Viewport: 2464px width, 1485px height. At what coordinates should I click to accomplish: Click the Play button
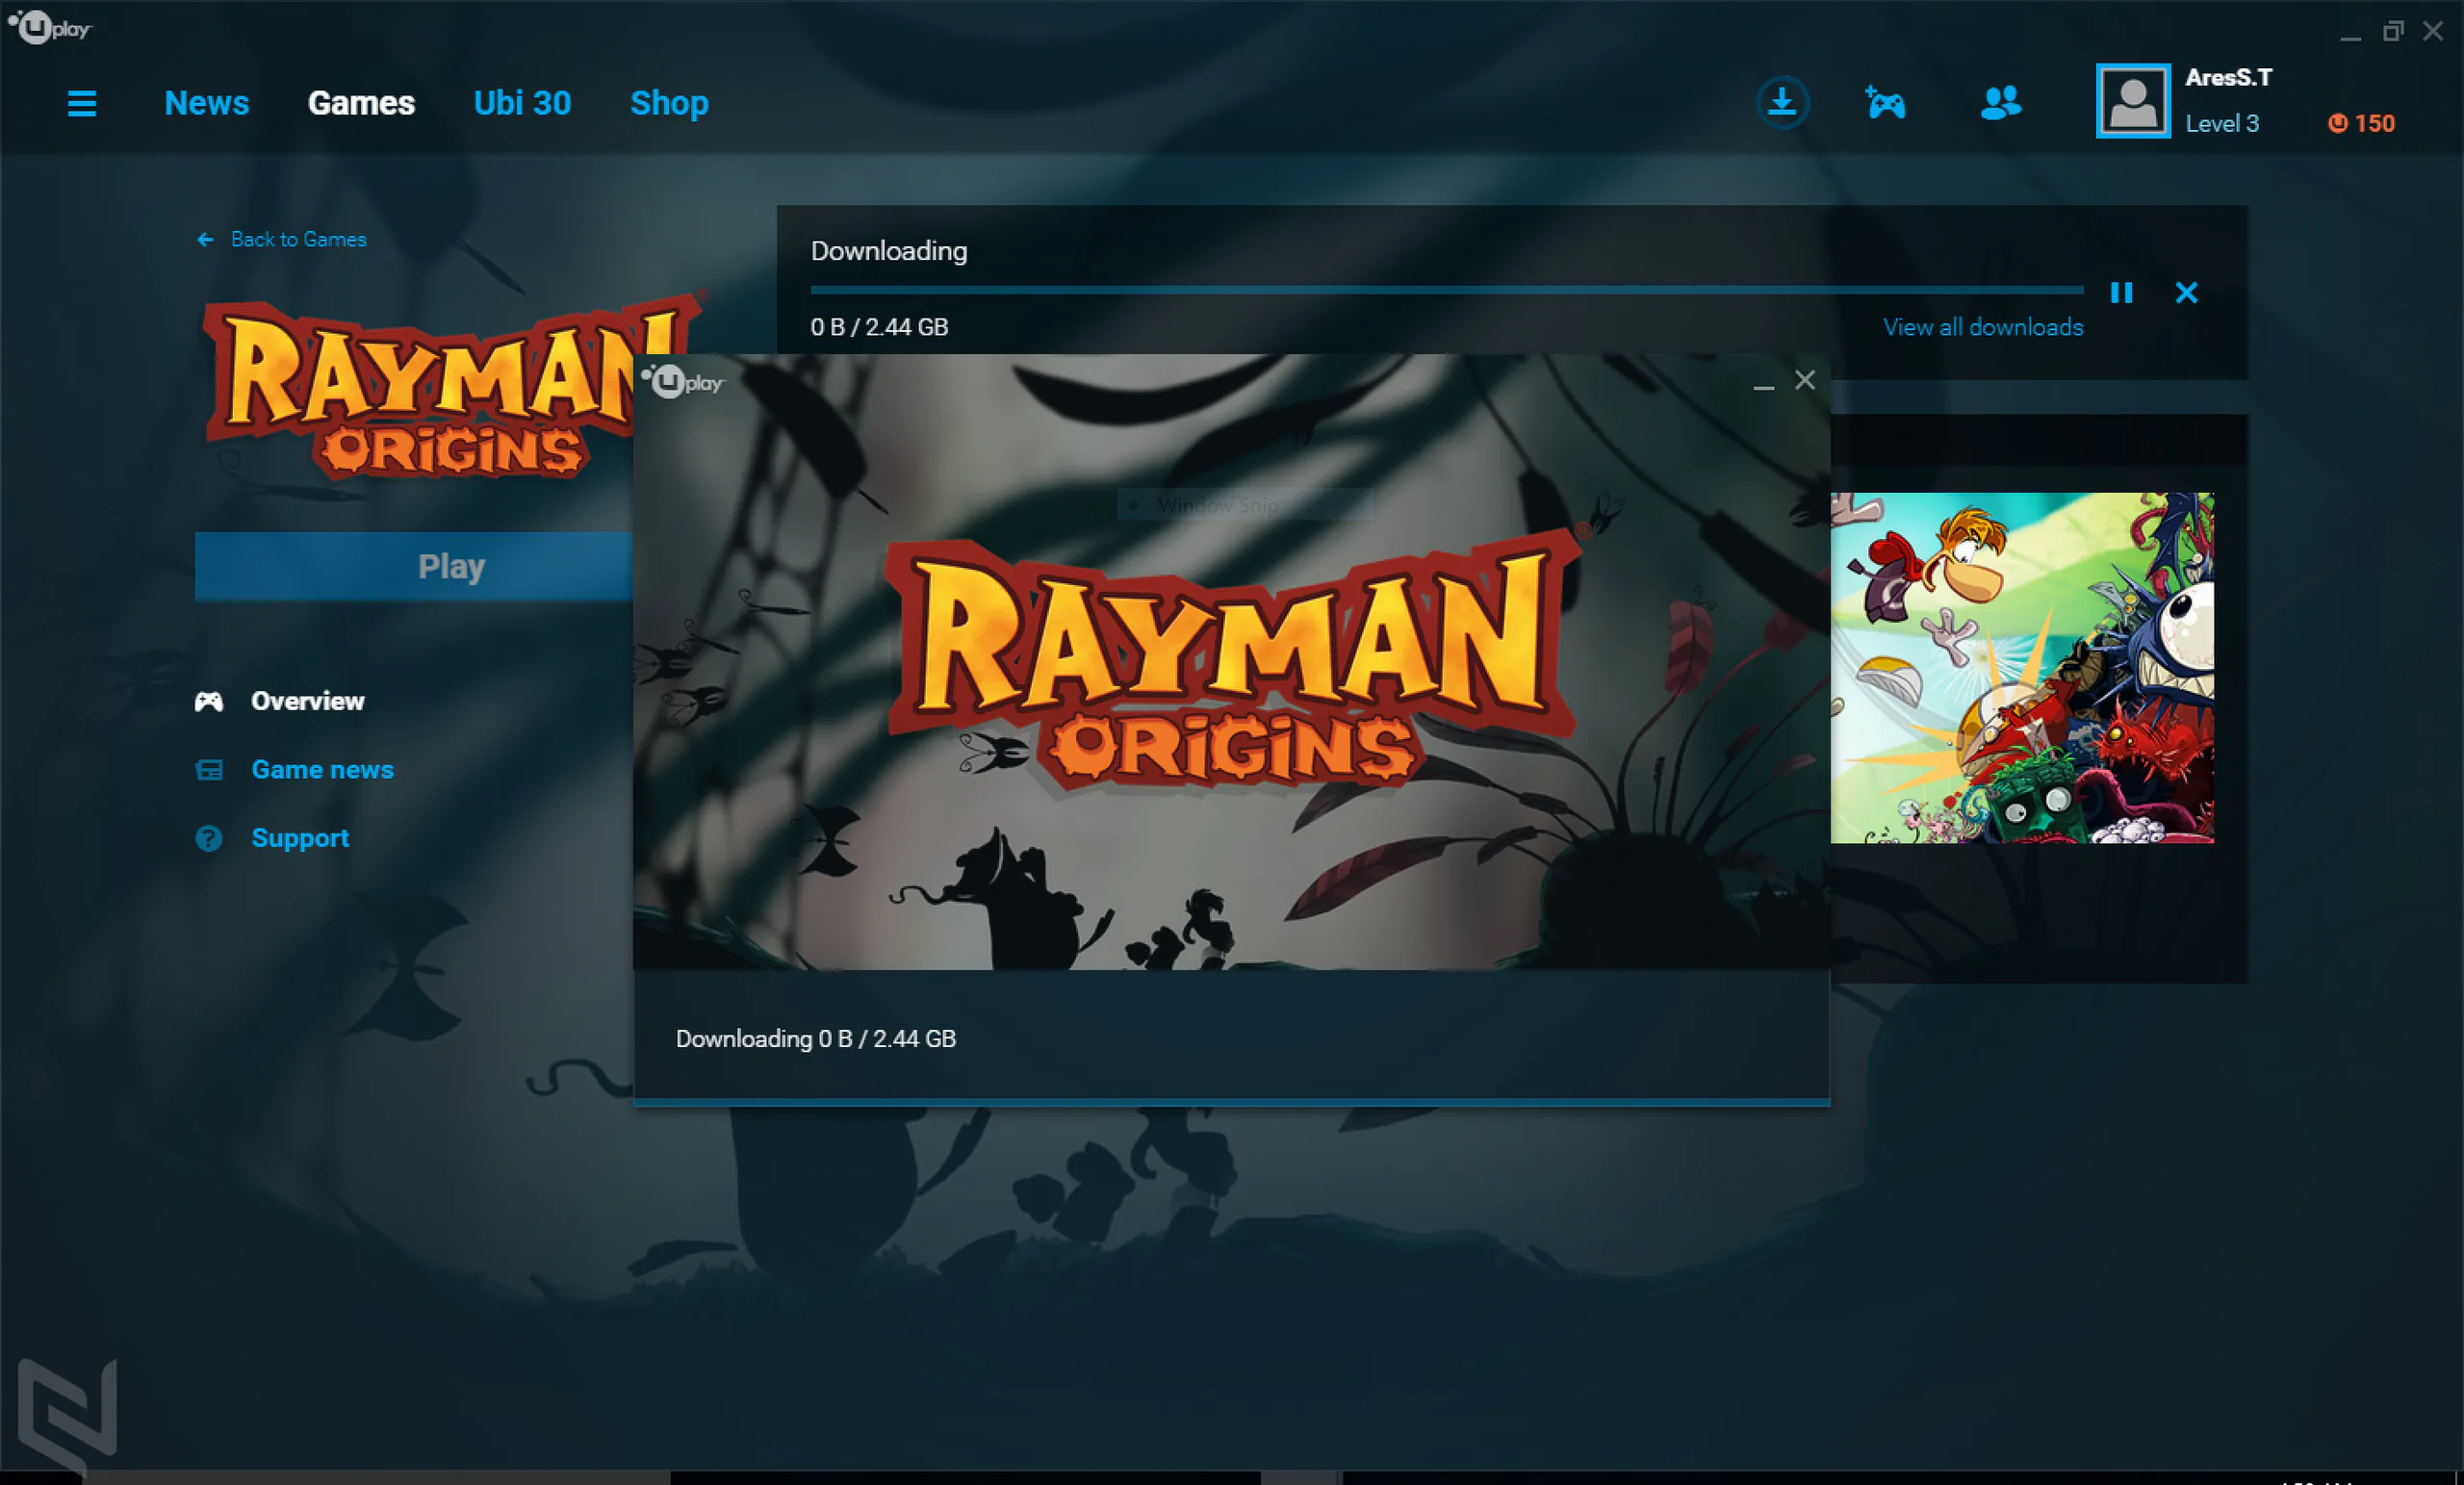point(414,566)
